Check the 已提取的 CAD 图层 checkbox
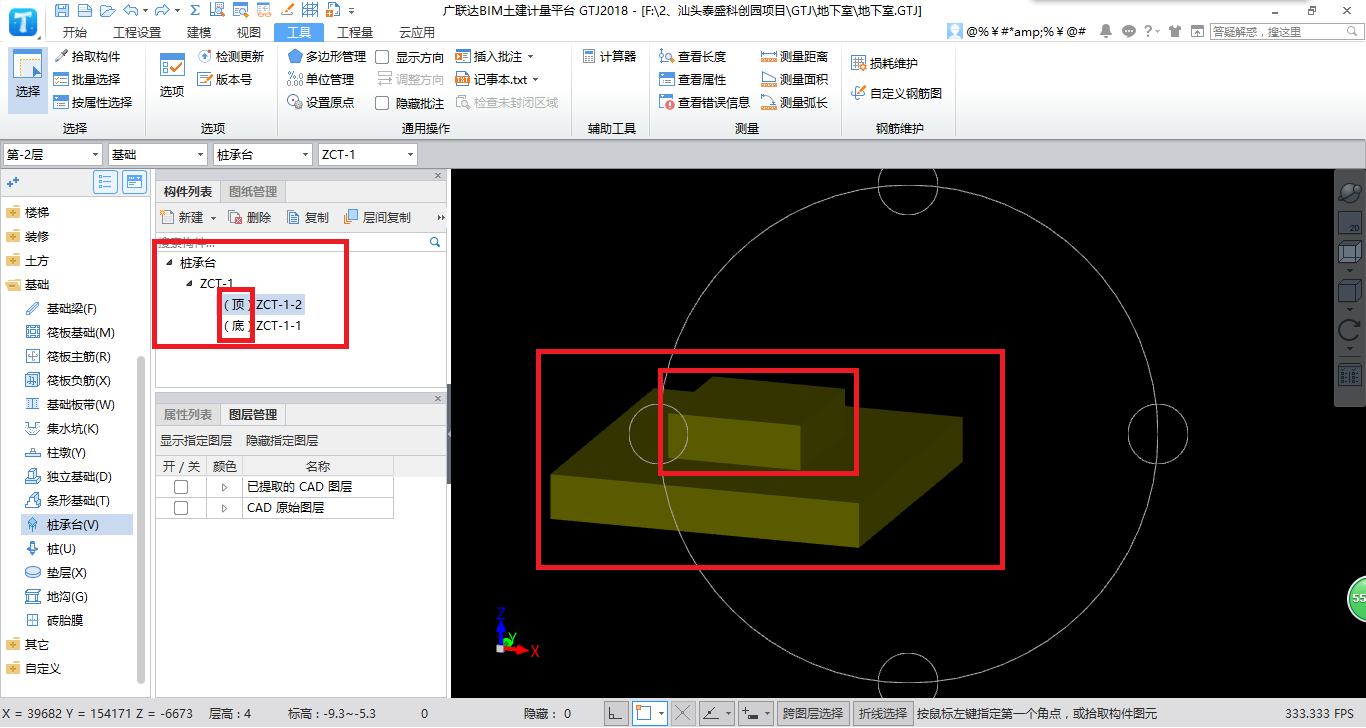This screenshot has height=728, width=1366. coord(181,487)
